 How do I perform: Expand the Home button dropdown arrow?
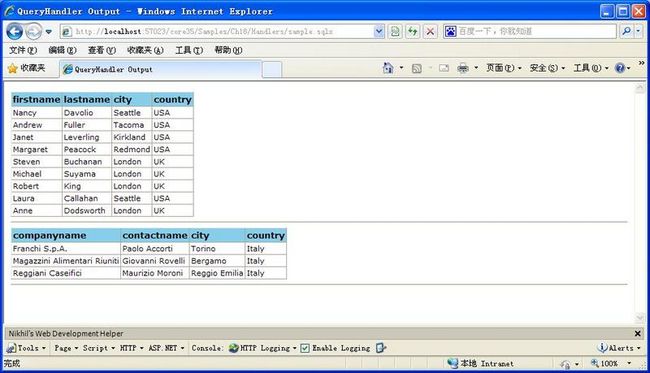coord(401,68)
